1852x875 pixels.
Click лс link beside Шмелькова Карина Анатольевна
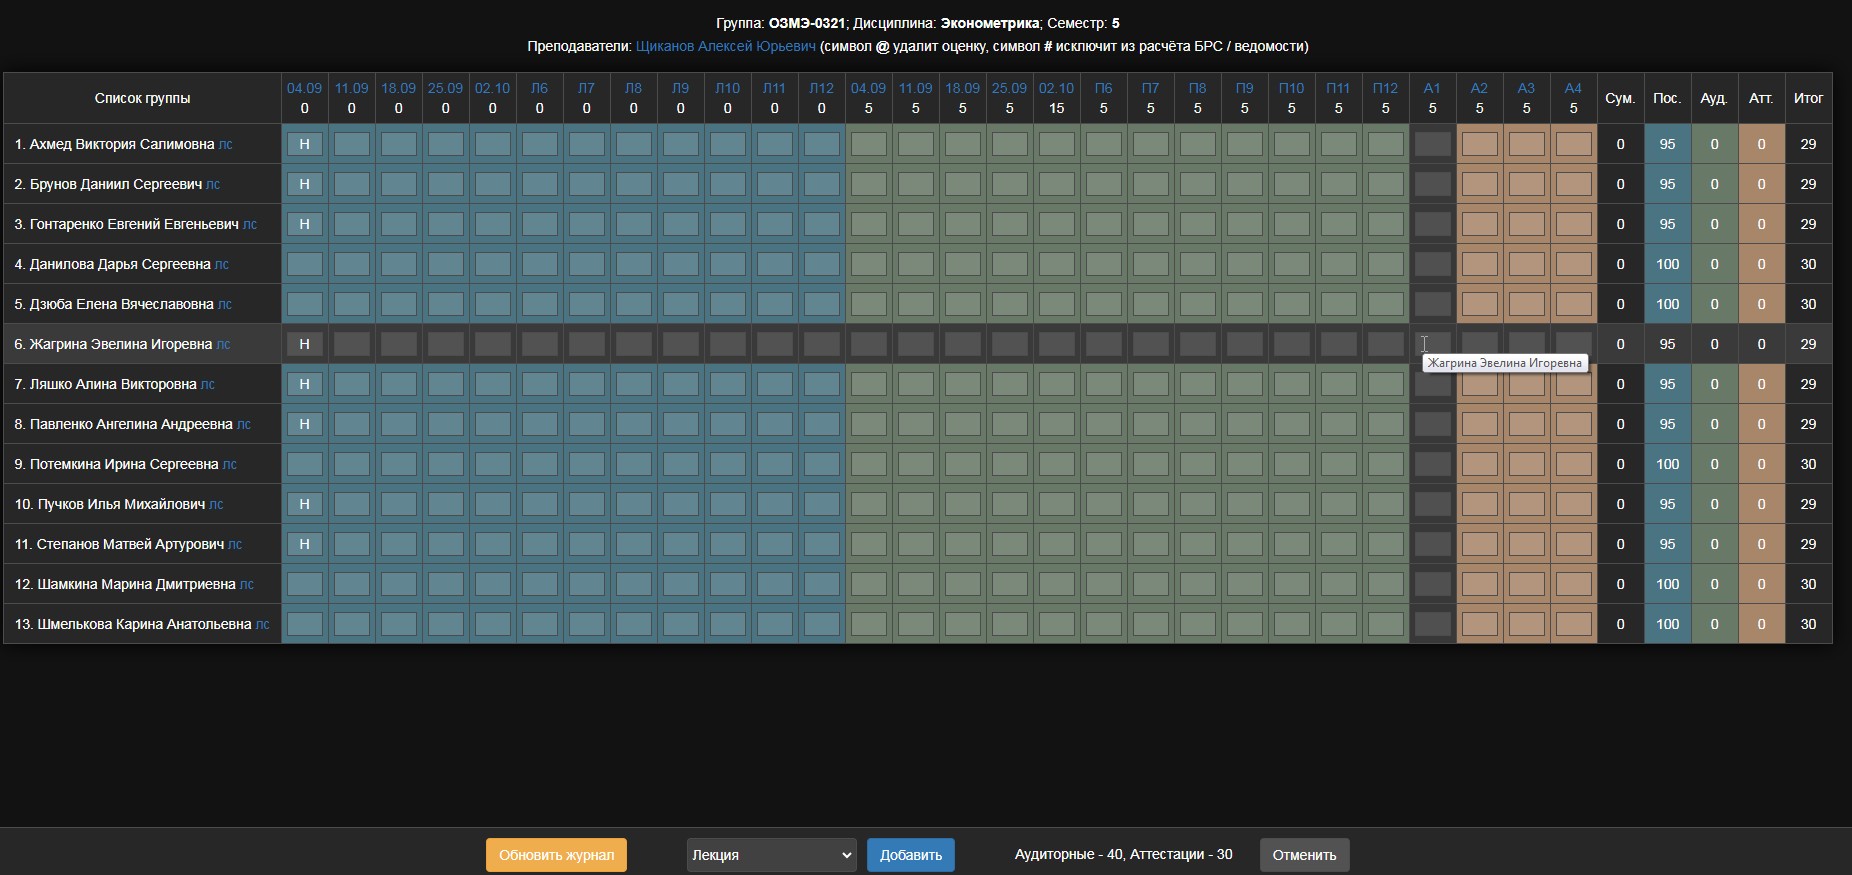(x=263, y=624)
